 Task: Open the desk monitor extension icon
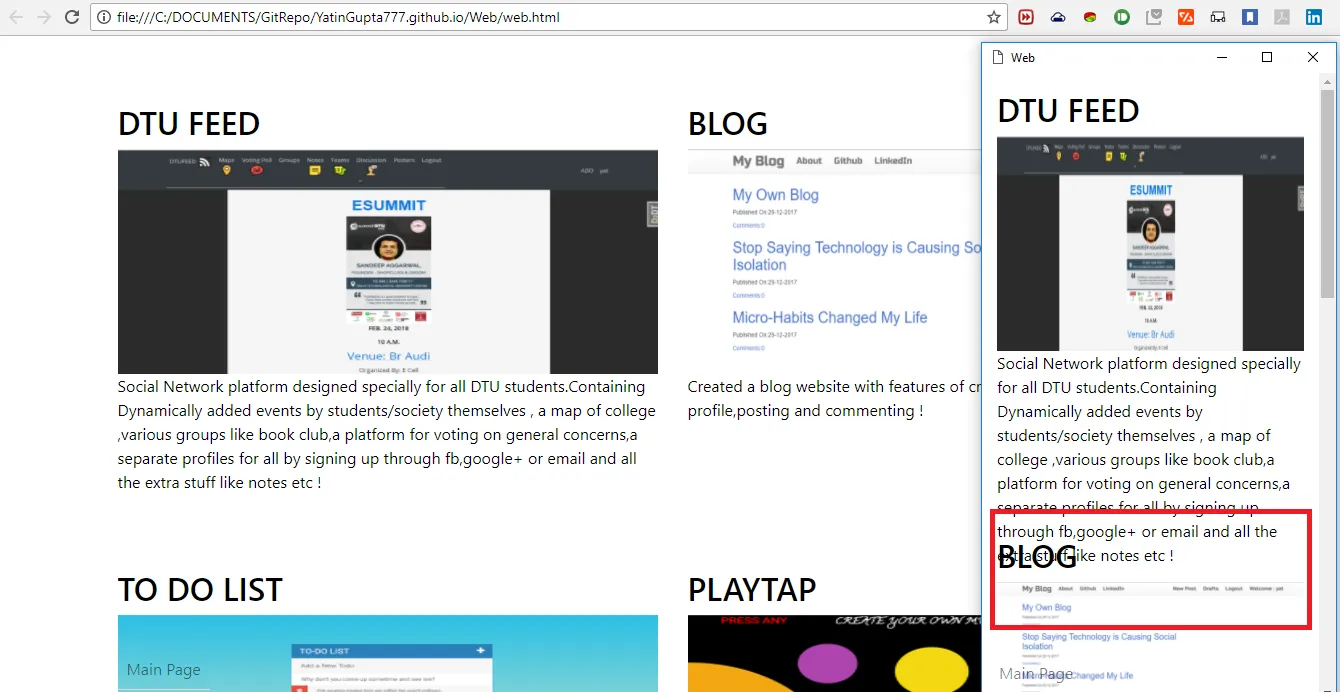pyautogui.click(x=1218, y=17)
